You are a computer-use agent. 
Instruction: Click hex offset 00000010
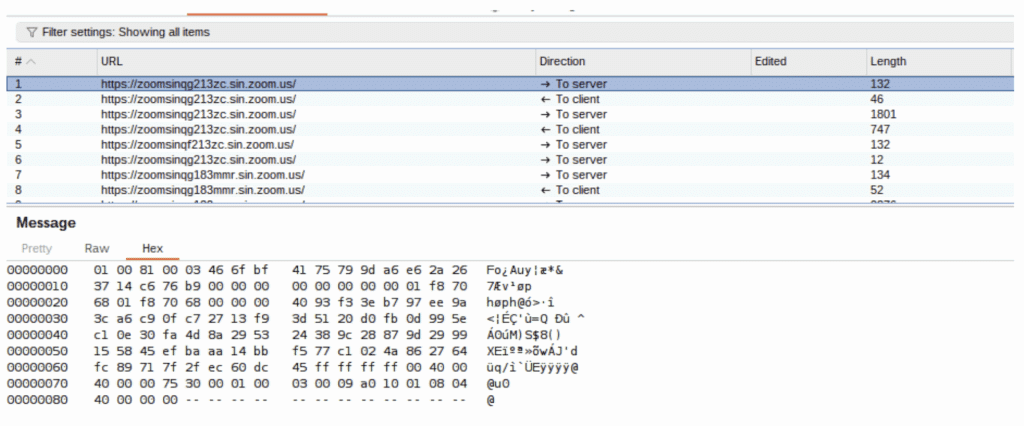(37, 286)
